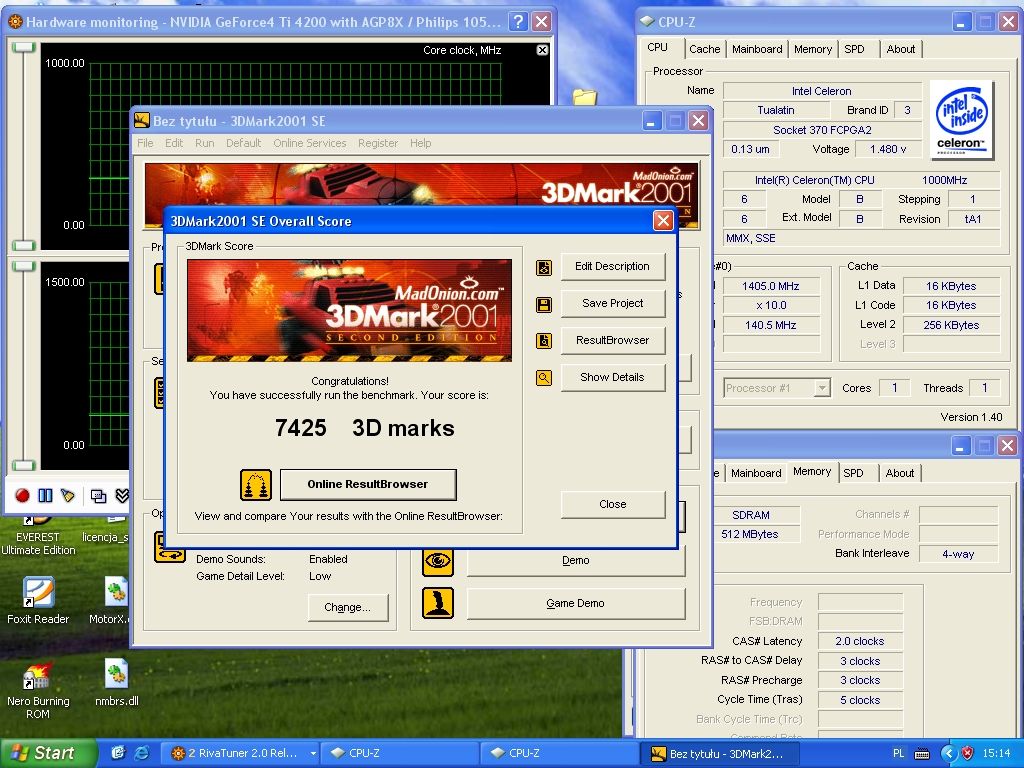1024x768 pixels.
Task: Click the help question mark in Hardware monitoring
Action: click(x=518, y=22)
